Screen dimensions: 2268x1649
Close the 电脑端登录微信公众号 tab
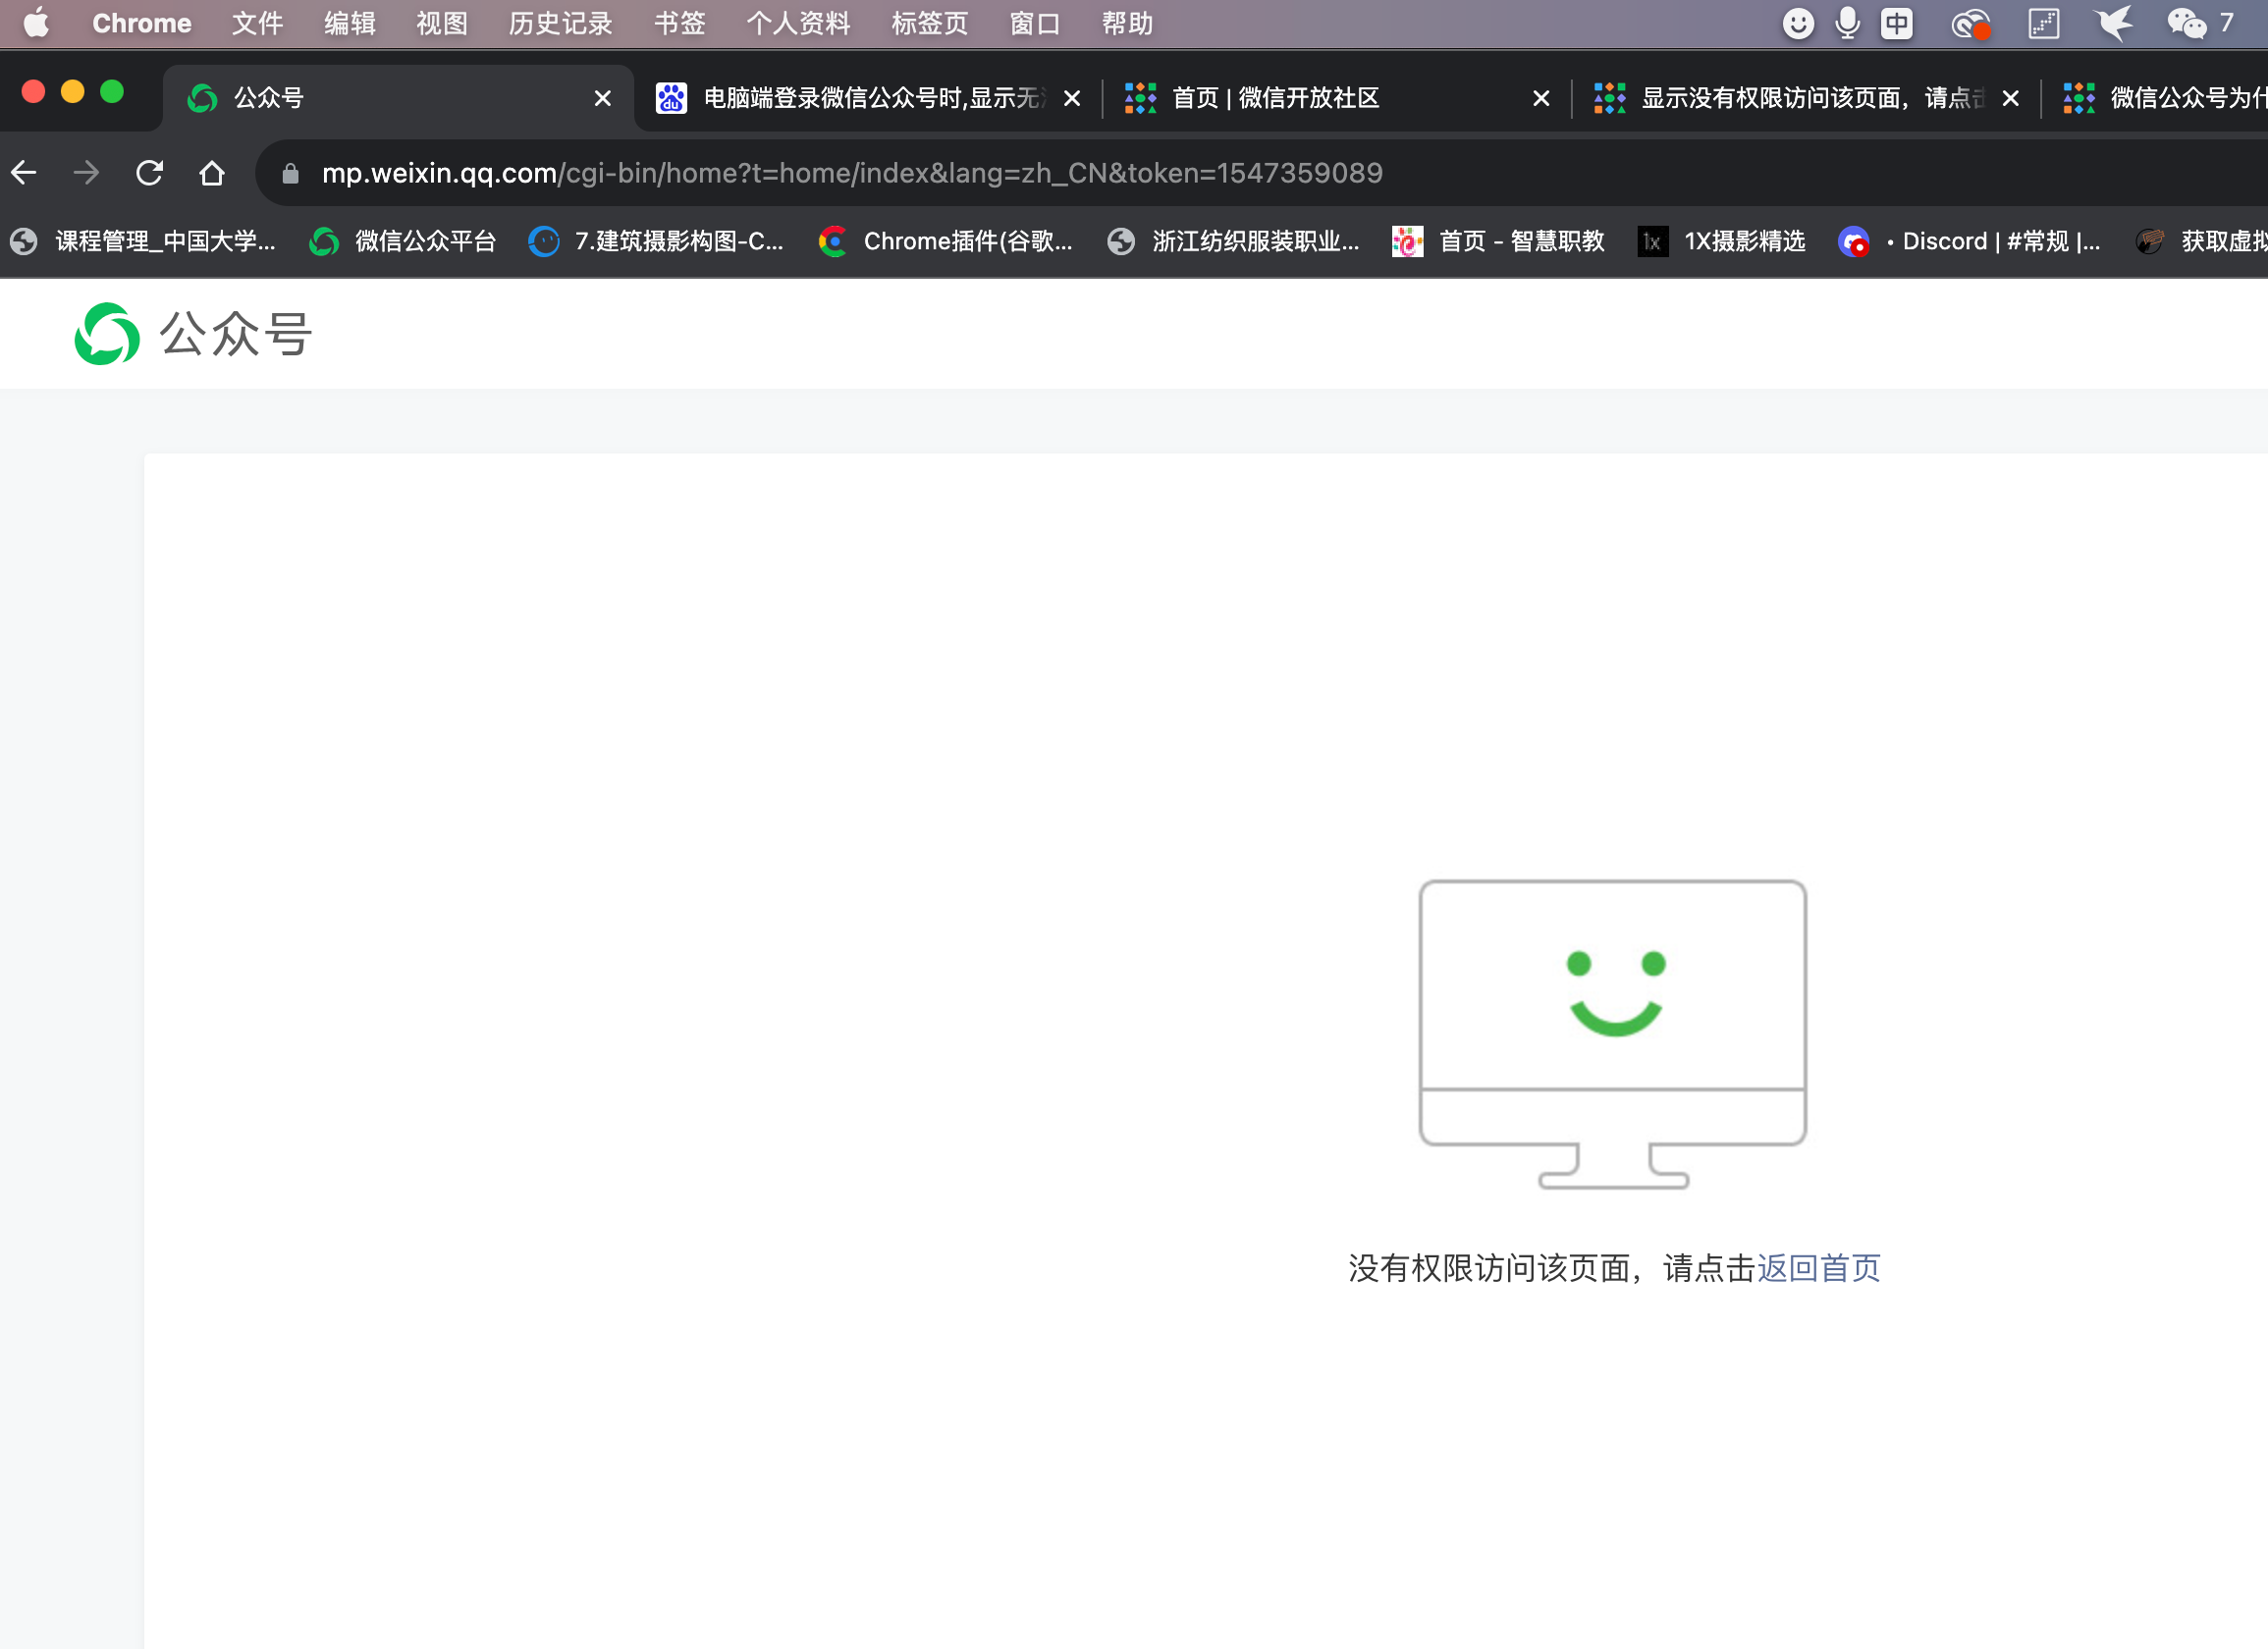click(x=1071, y=98)
